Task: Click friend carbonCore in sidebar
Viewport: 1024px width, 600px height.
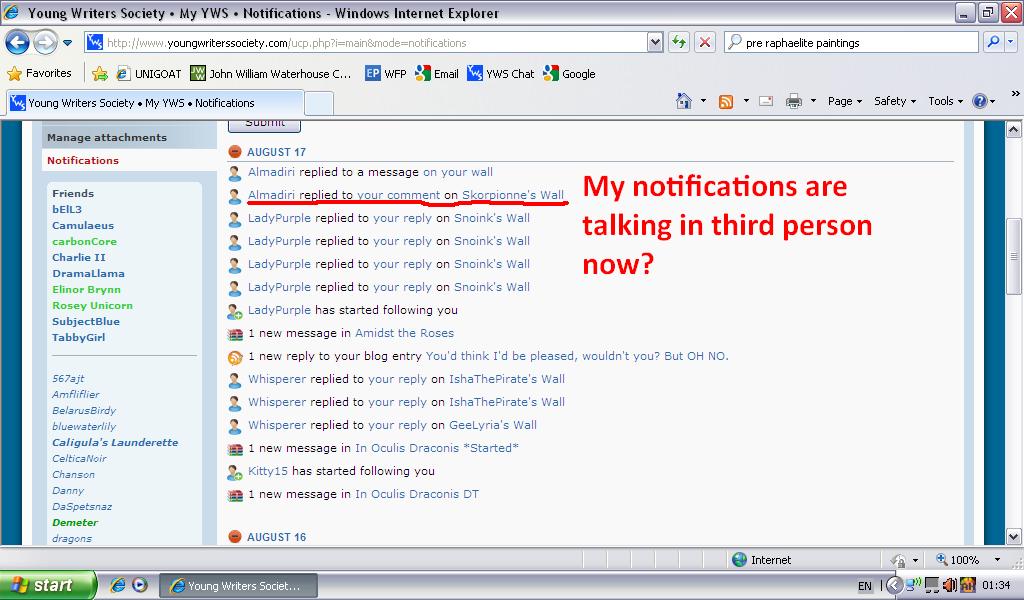Action: [x=84, y=241]
